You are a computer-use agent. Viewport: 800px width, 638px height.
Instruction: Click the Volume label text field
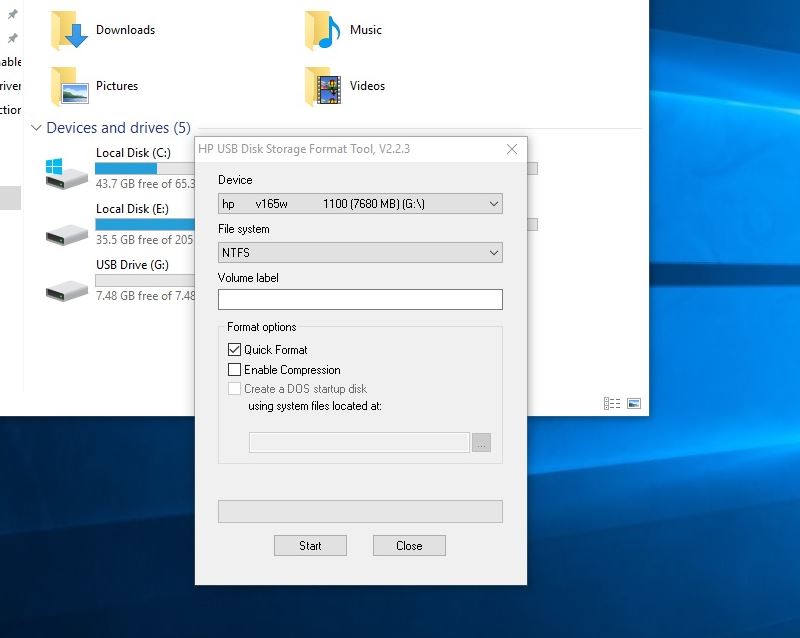[x=360, y=300]
